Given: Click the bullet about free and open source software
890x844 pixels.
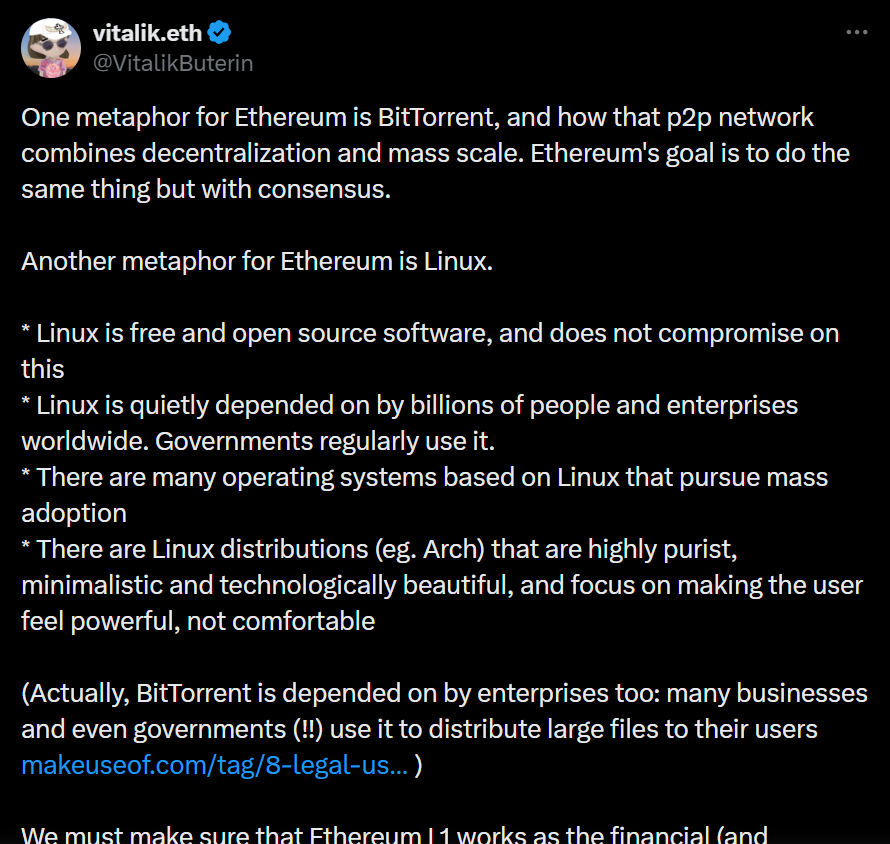Looking at the screenshot, I should (430, 333).
